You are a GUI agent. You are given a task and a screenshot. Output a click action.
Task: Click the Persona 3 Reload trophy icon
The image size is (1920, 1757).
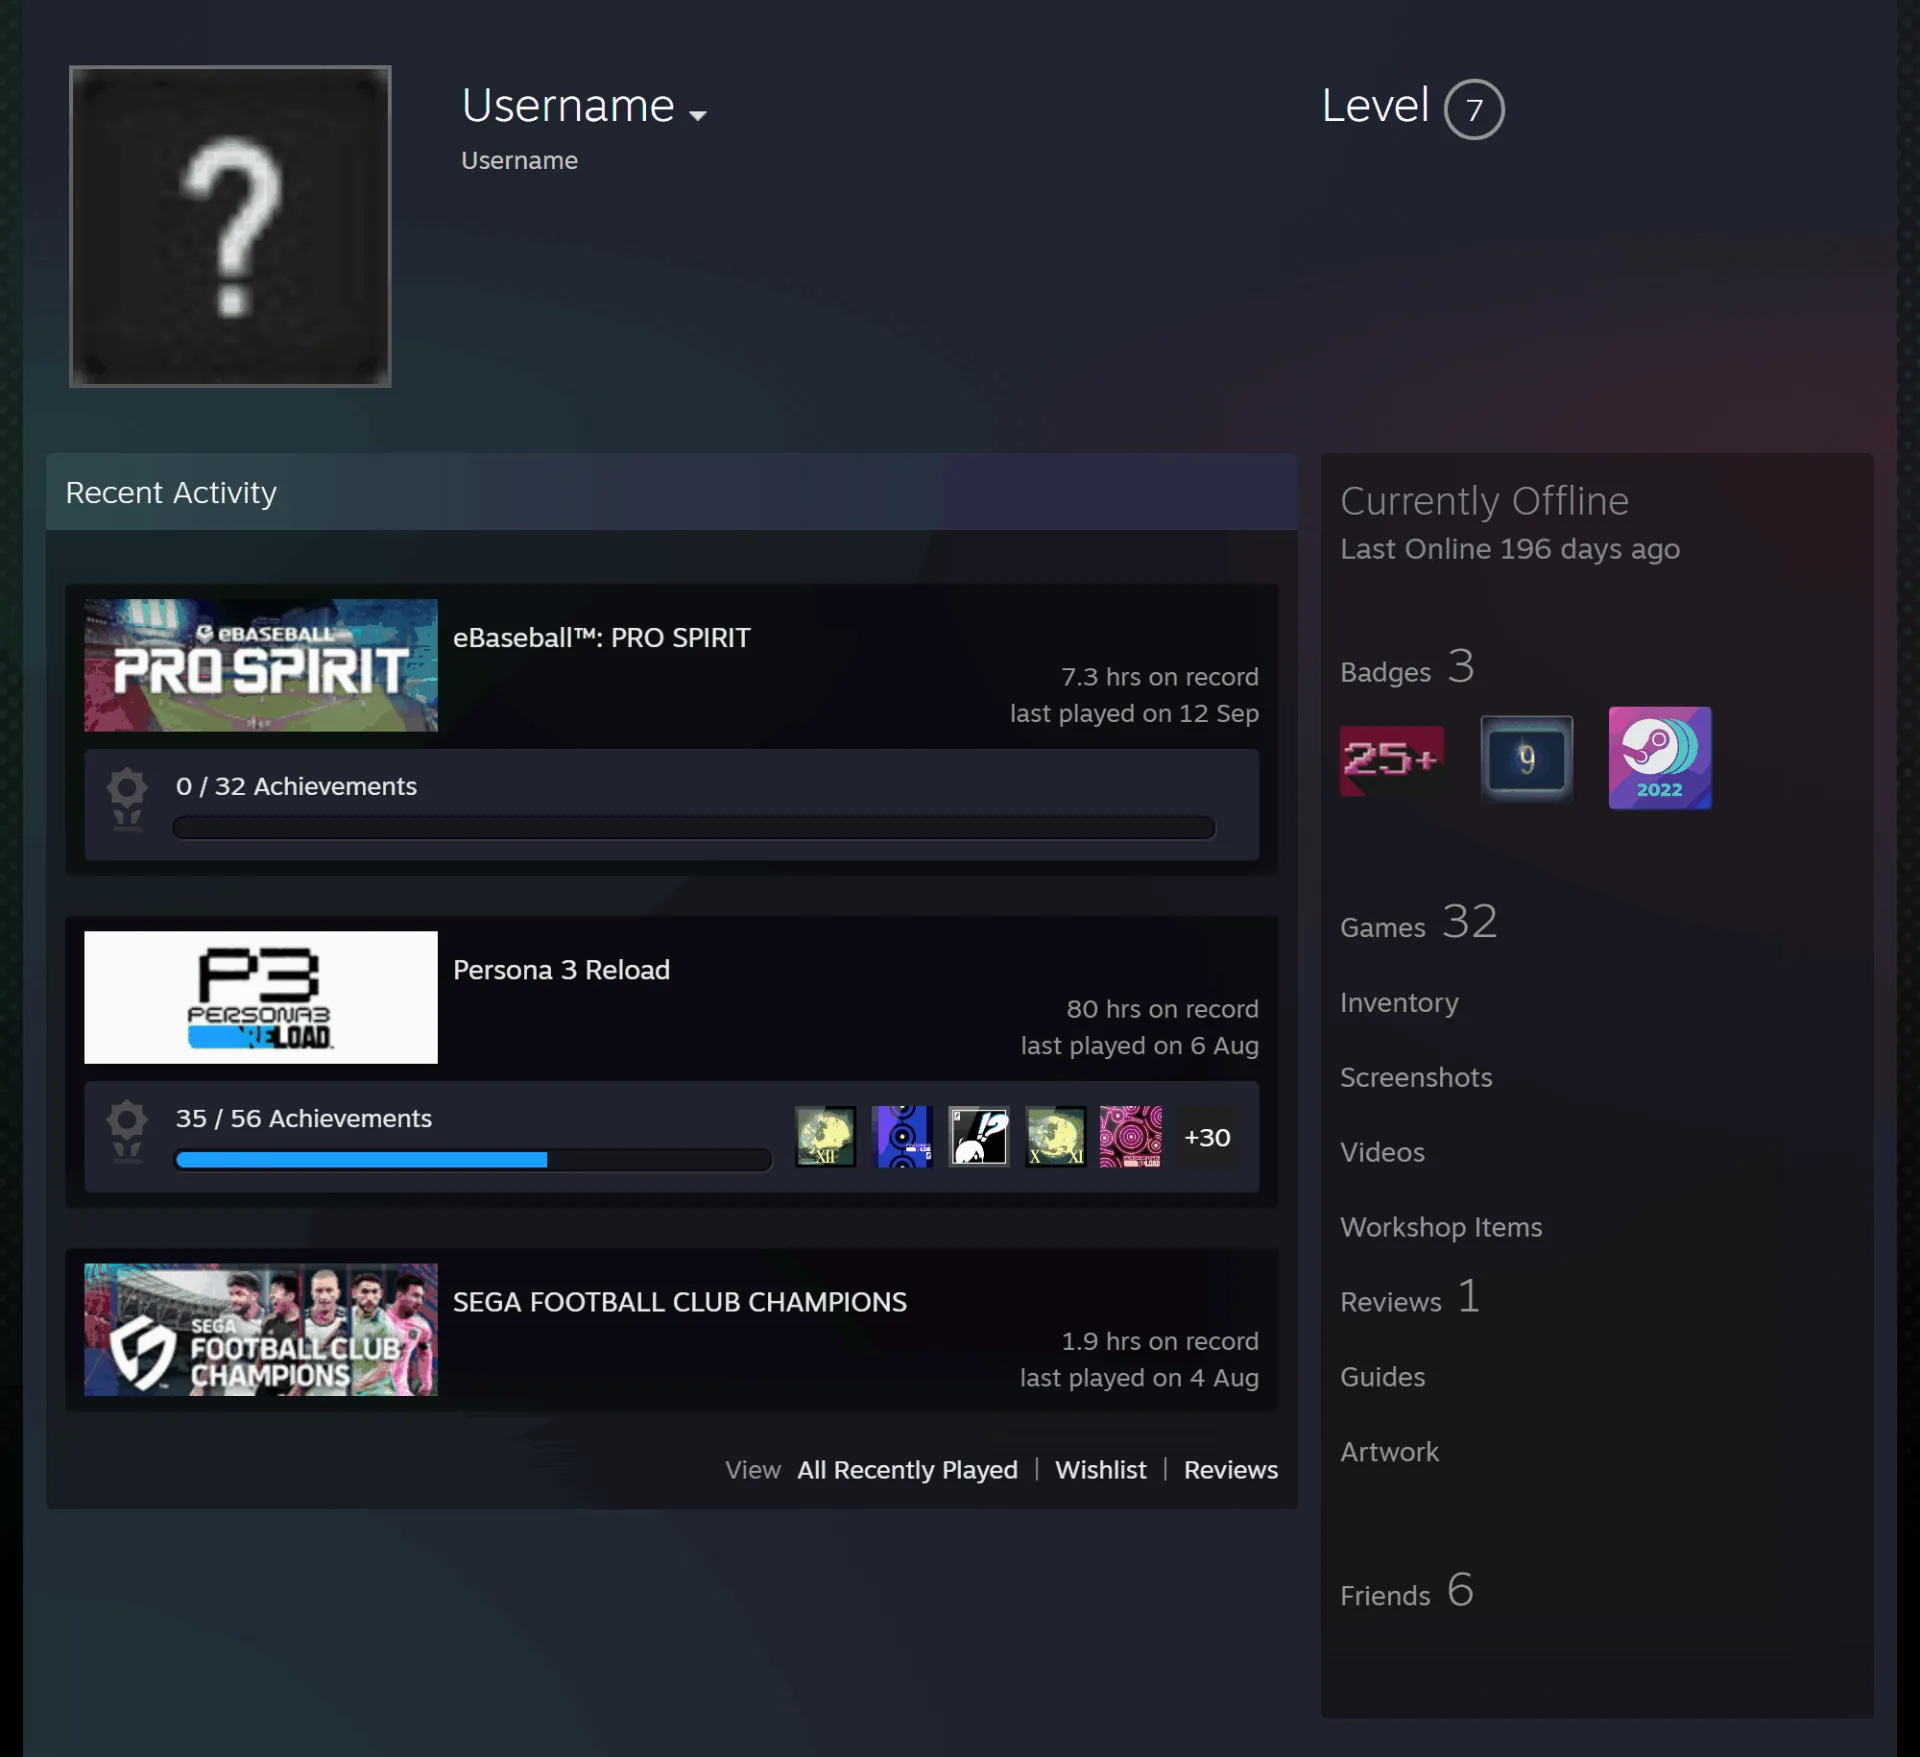(127, 1131)
